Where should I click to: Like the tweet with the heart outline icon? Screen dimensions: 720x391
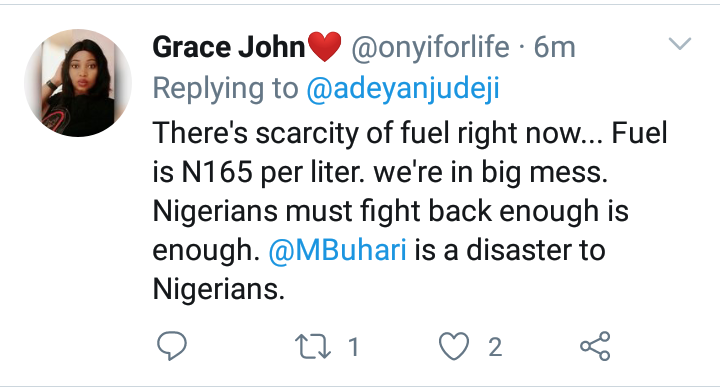pyautogui.click(x=454, y=346)
